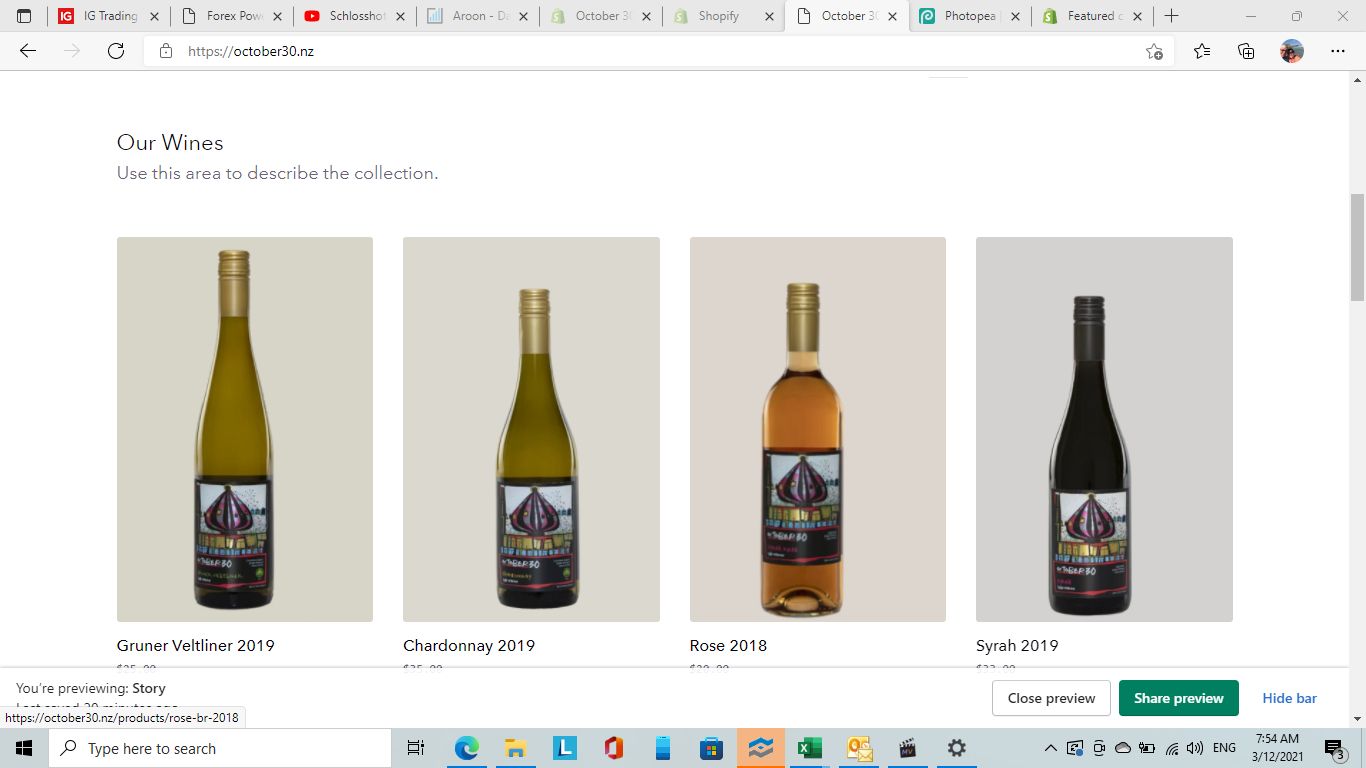This screenshot has width=1366, height=768.
Task: Open Microsoft Office from the taskbar
Action: pyautogui.click(x=613, y=748)
